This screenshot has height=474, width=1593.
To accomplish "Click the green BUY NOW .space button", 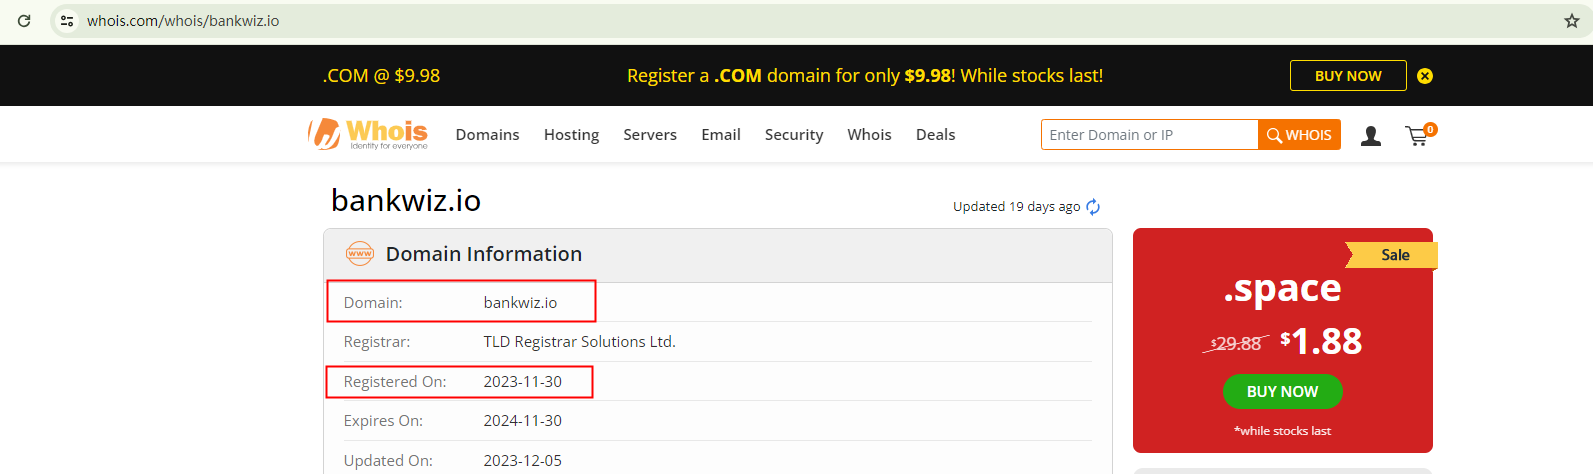I will click(1282, 391).
